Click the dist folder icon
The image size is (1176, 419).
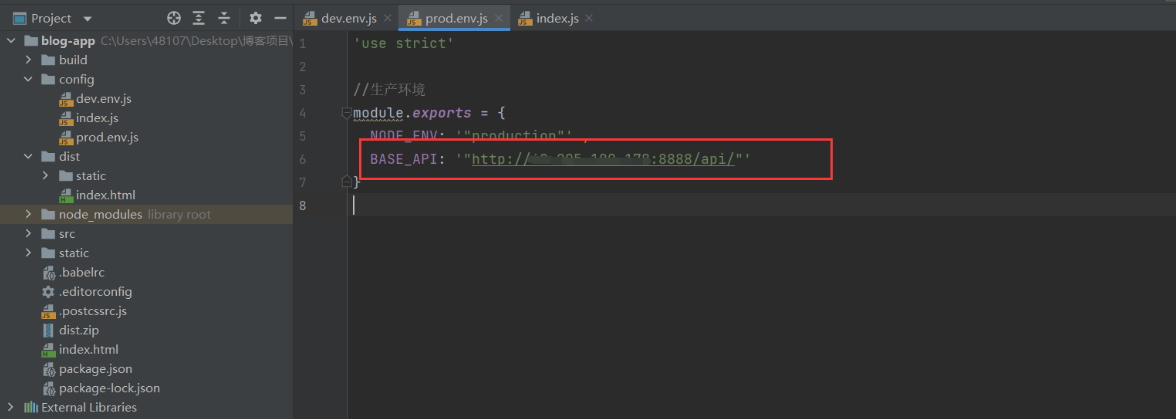(x=47, y=157)
